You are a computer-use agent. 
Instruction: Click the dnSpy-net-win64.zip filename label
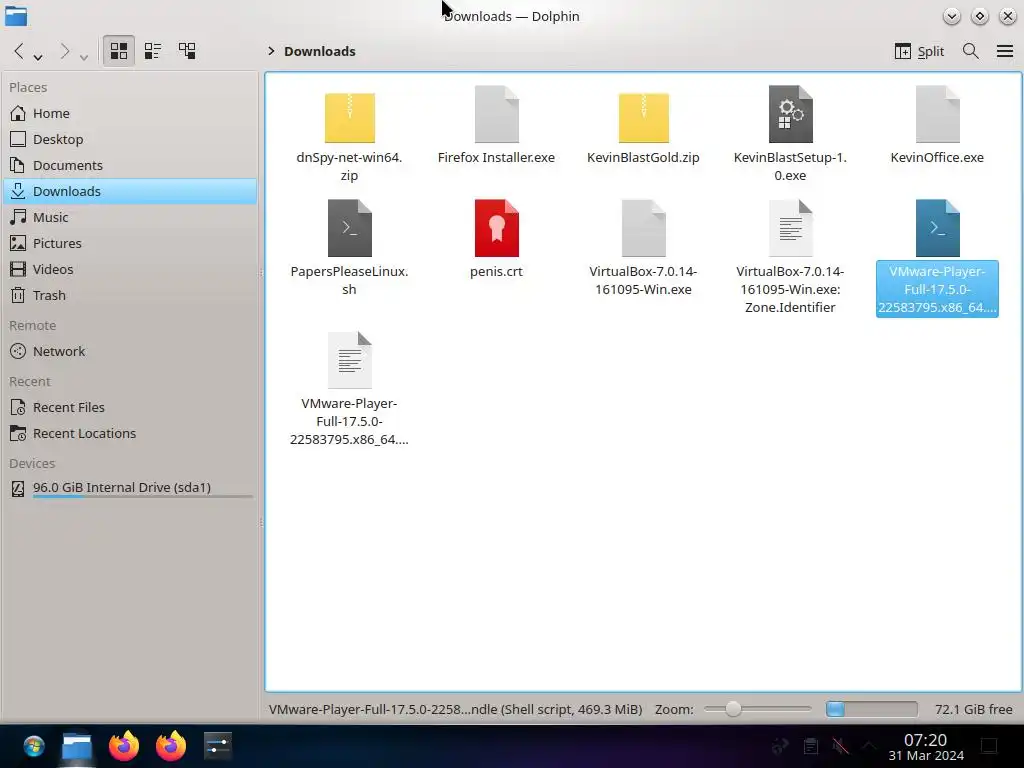click(349, 167)
